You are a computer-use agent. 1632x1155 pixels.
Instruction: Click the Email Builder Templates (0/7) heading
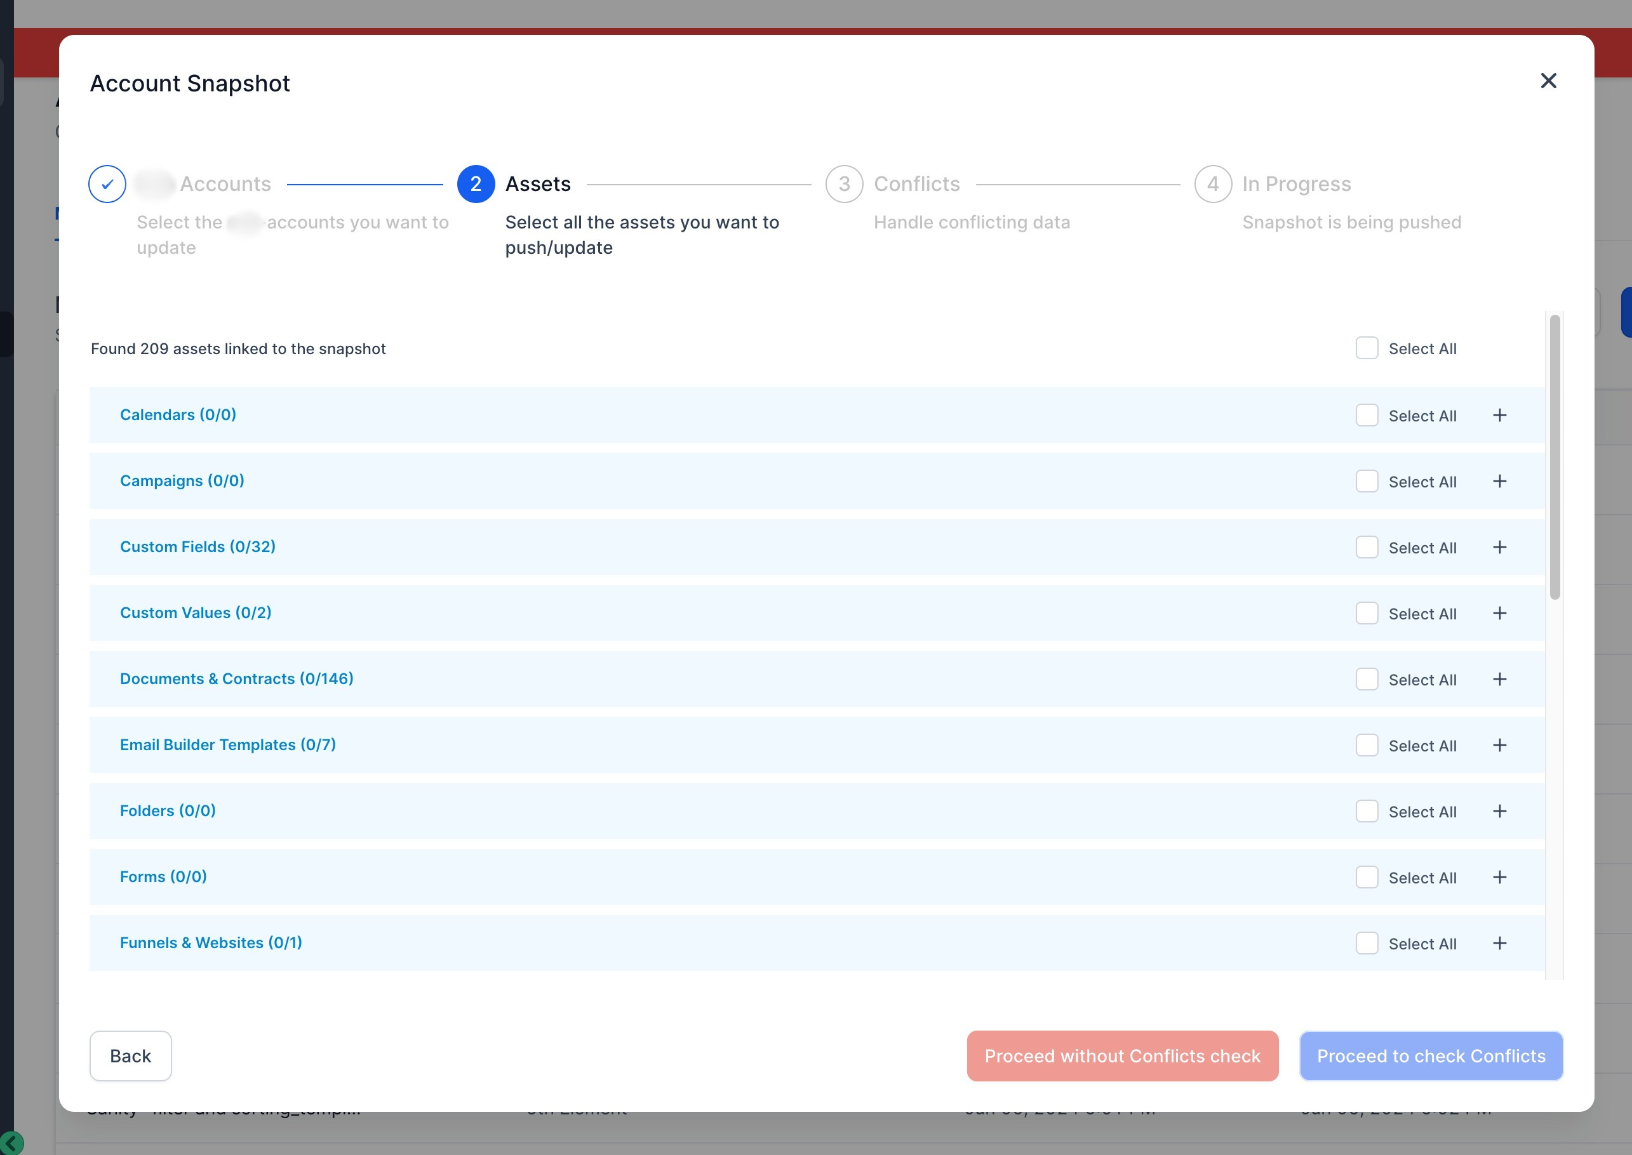(228, 745)
